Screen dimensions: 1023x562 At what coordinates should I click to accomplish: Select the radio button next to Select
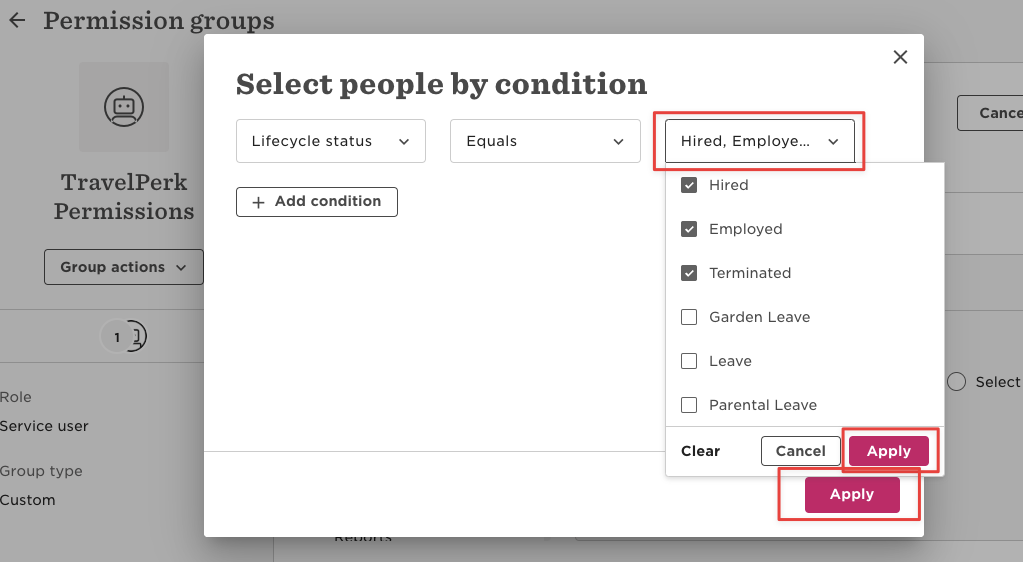point(956,382)
